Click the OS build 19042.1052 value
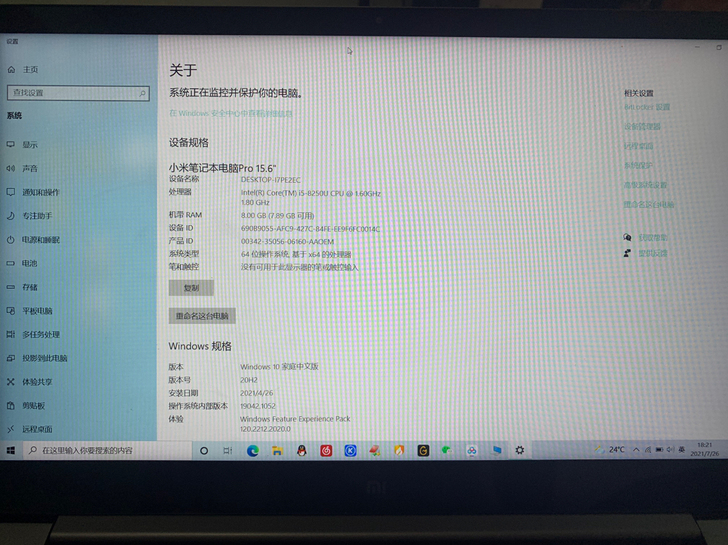This screenshot has width=728, height=545. point(258,406)
